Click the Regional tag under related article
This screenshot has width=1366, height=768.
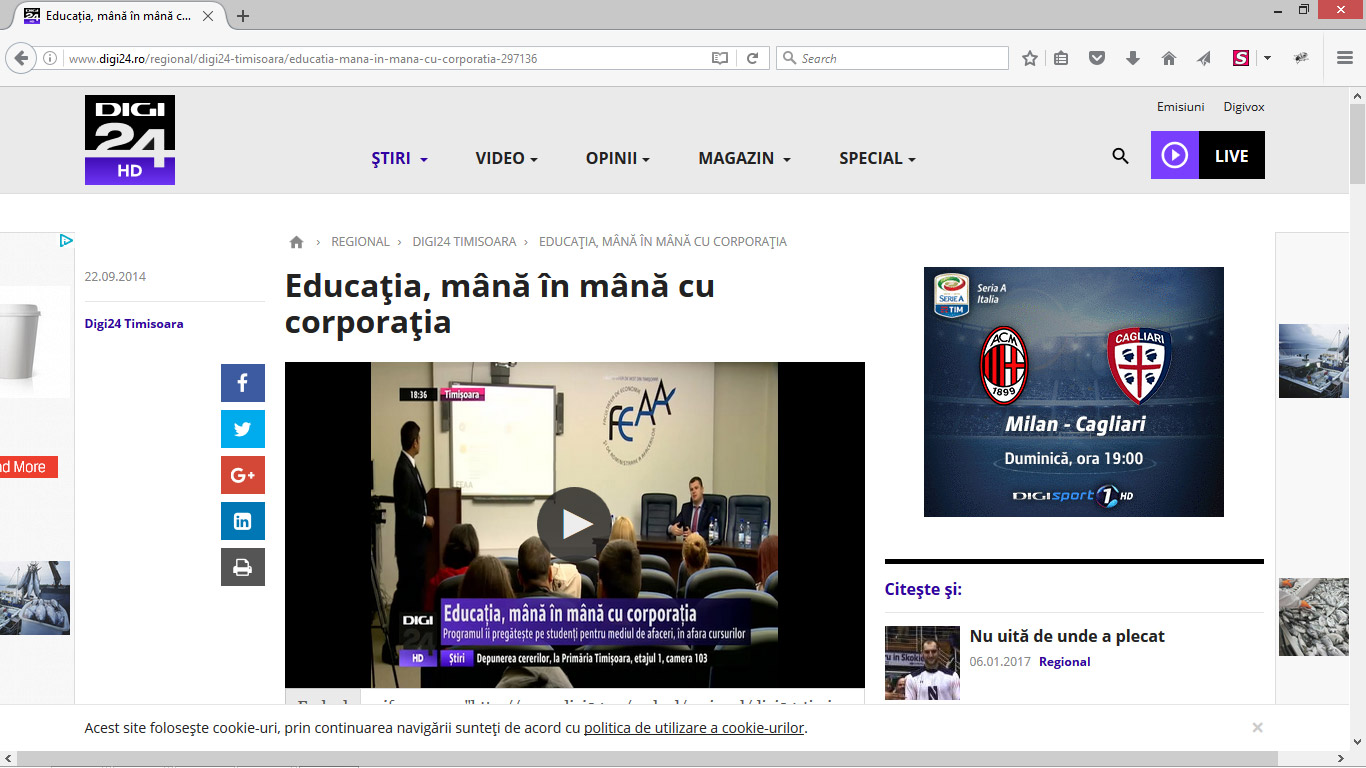[1064, 662]
